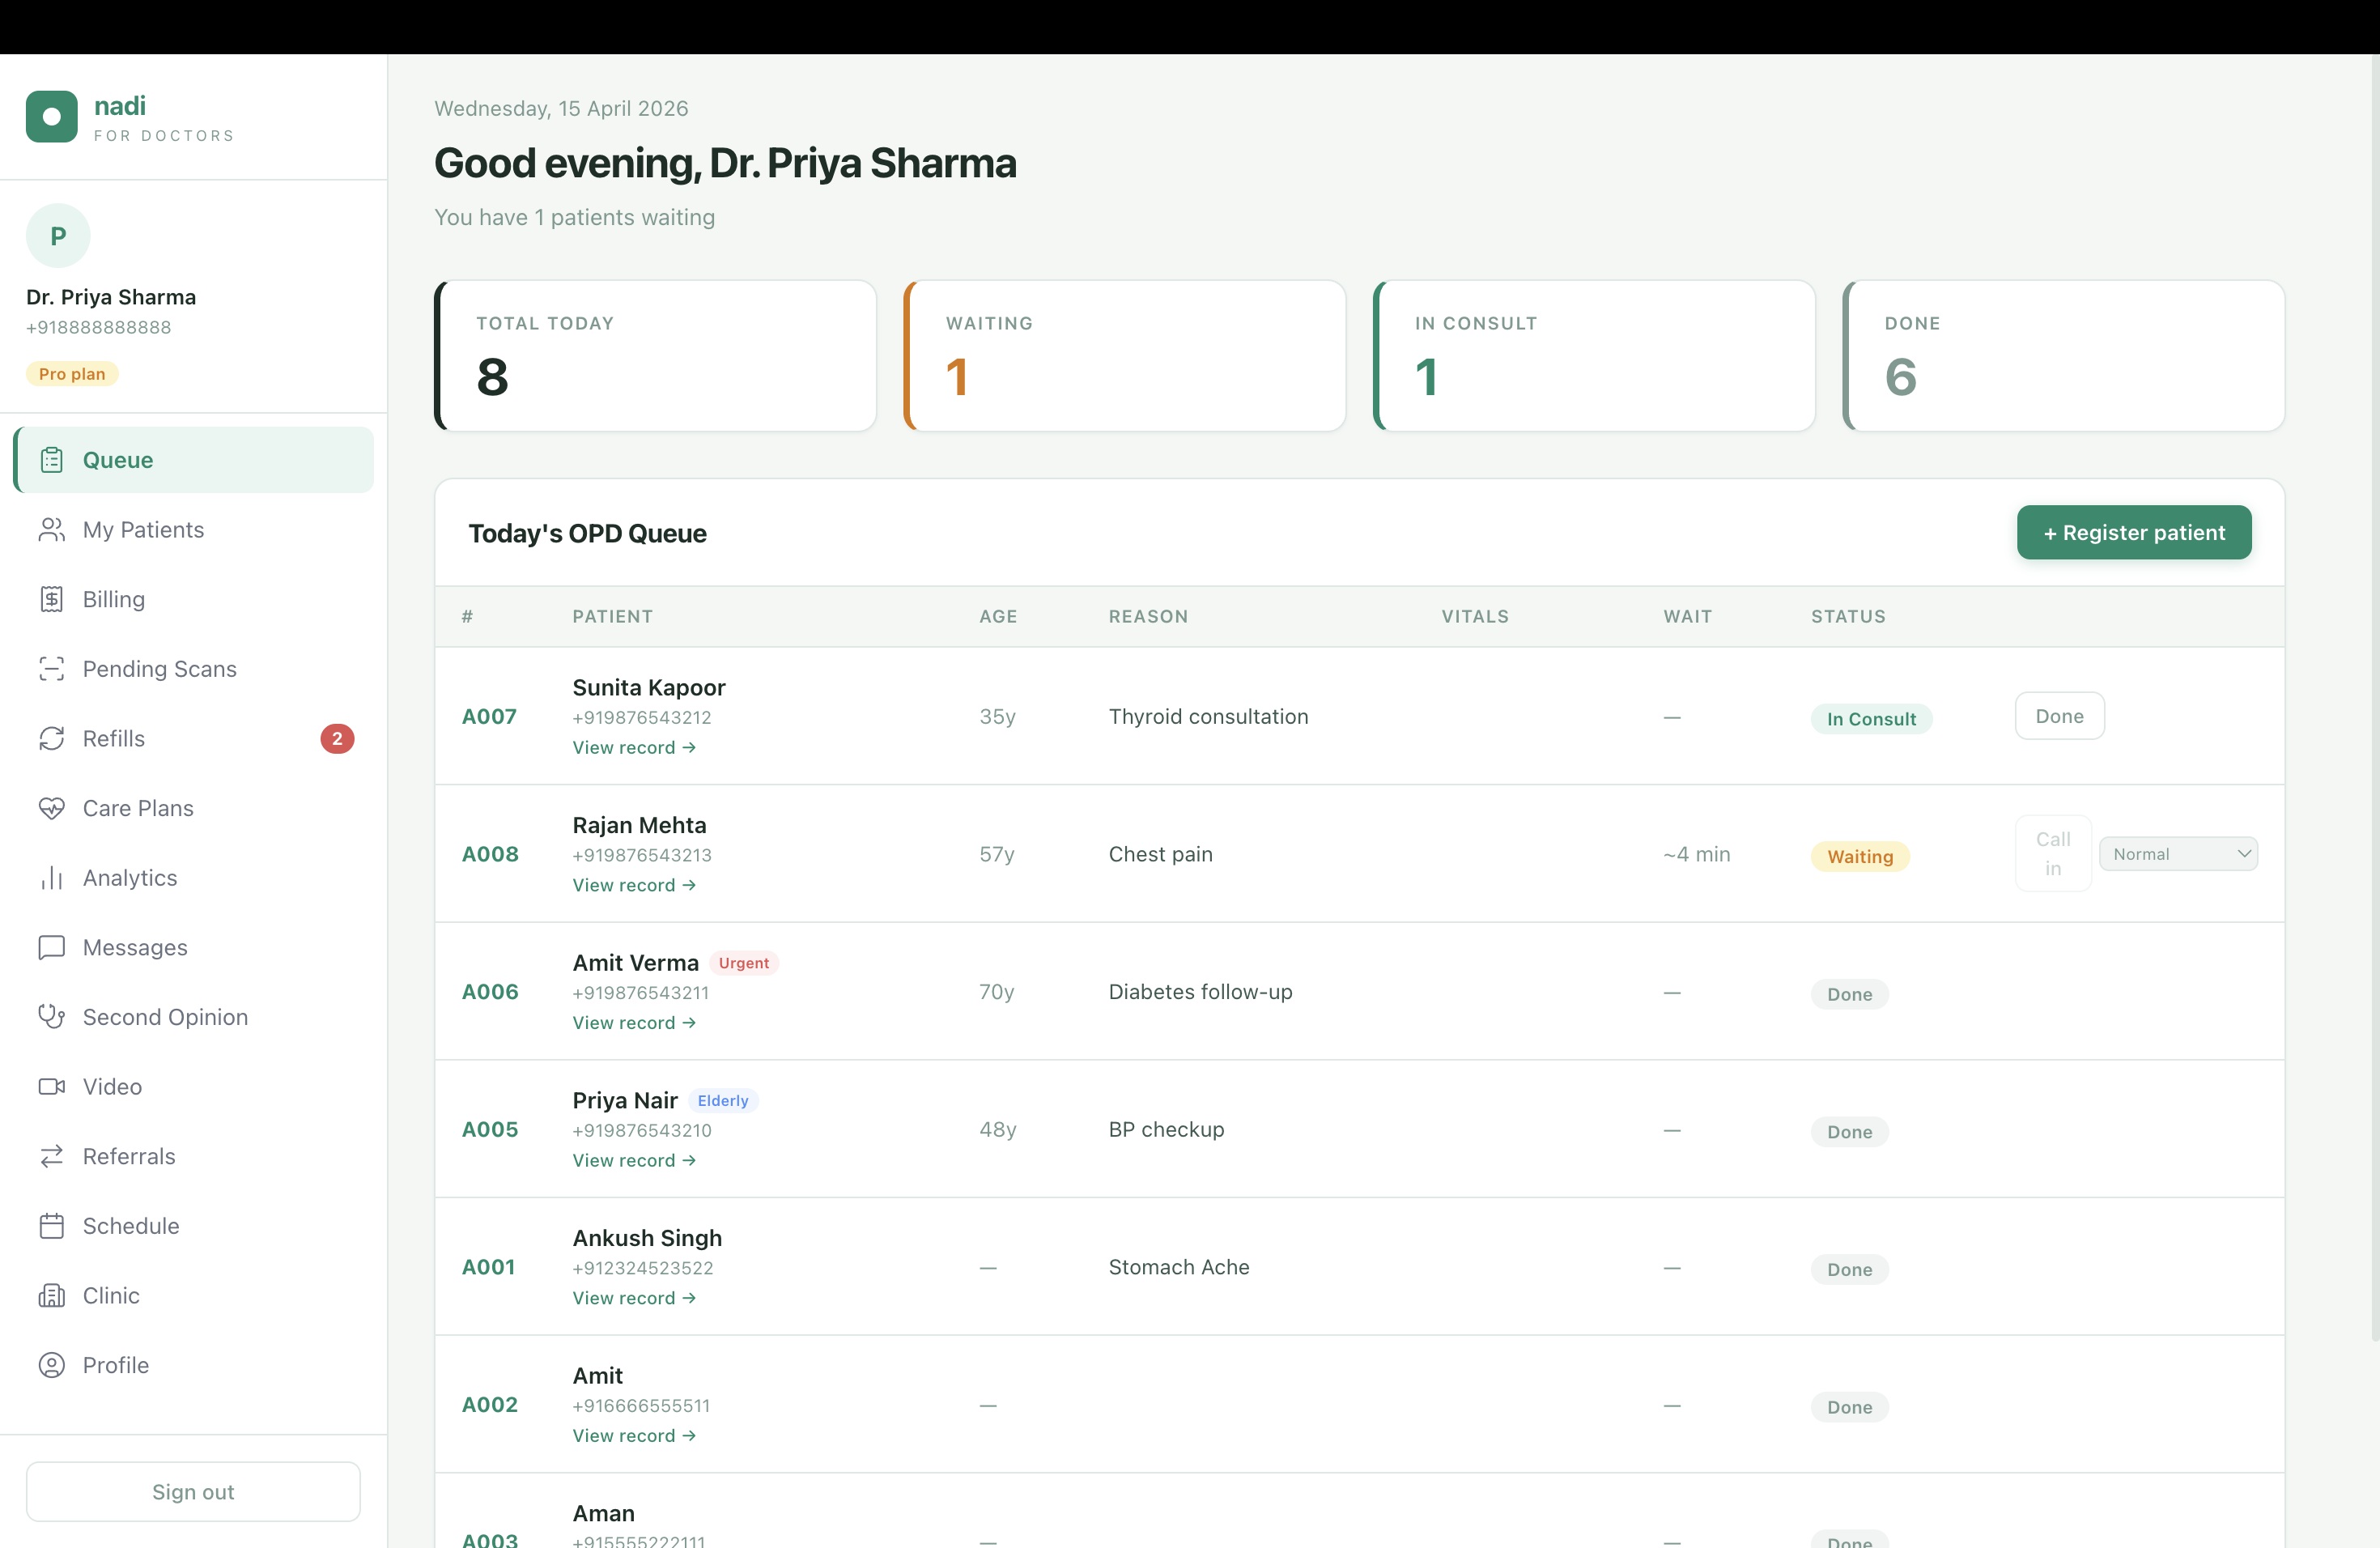Click the Patient column header
Image resolution: width=2380 pixels, height=1548 pixels.
click(x=612, y=617)
